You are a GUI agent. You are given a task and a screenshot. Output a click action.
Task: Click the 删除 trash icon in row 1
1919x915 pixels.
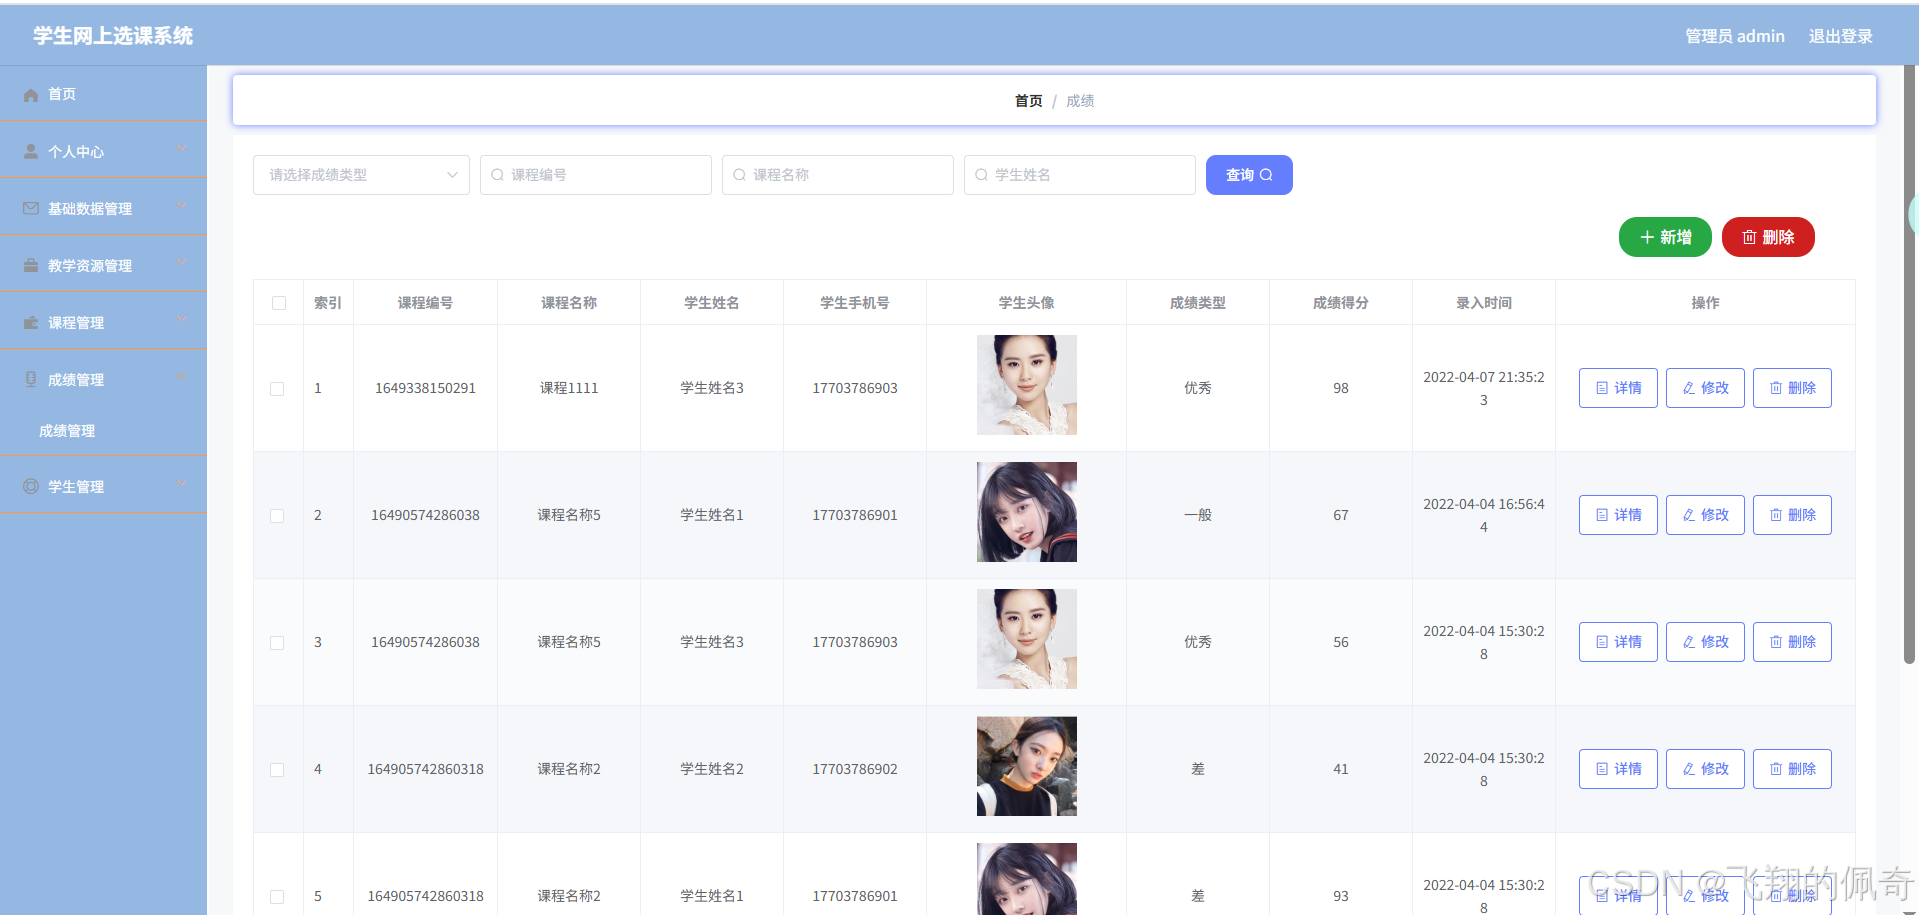[1776, 388]
